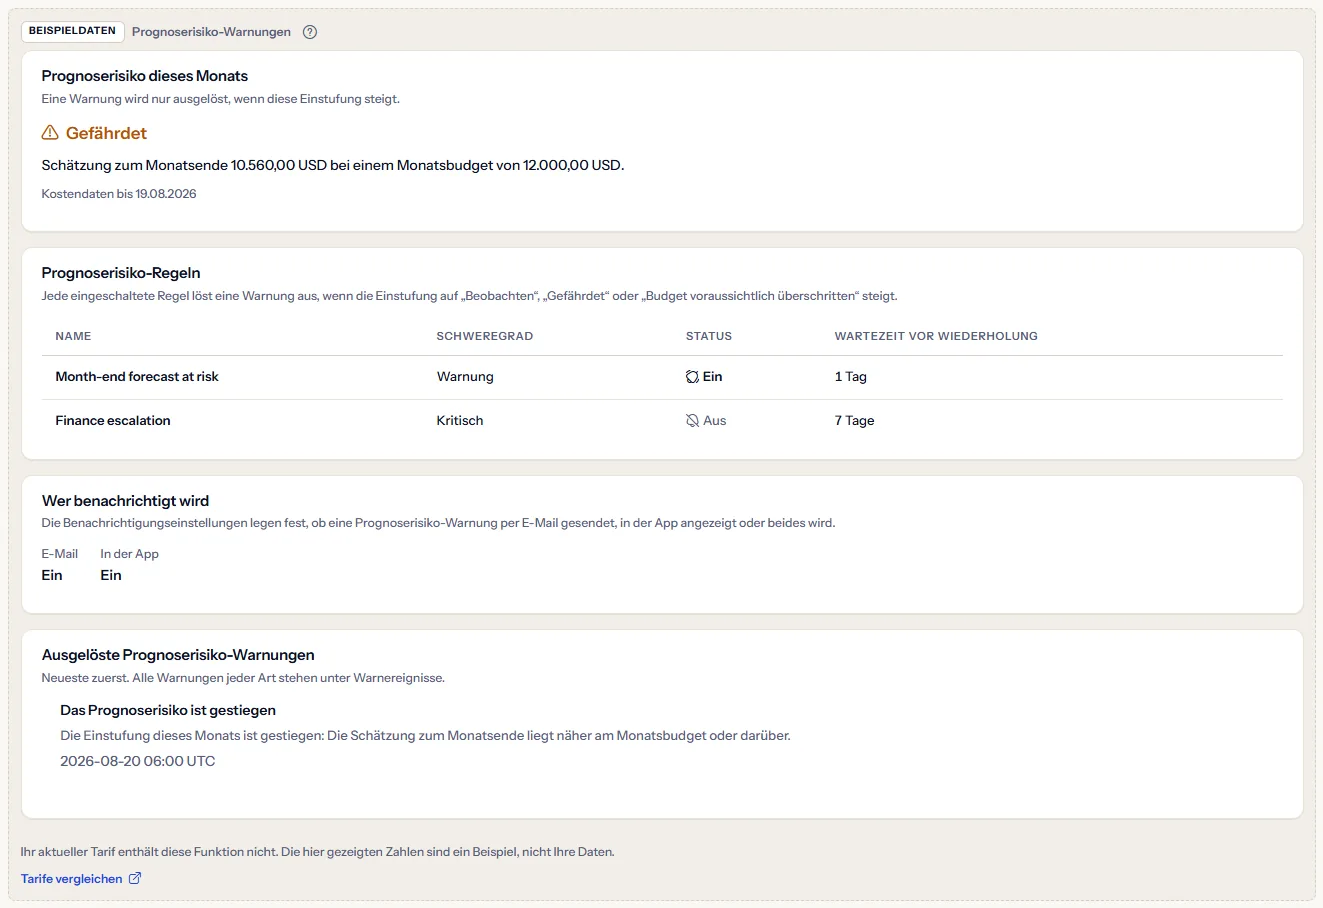Click the Kritisch severity of Finance escalation
This screenshot has width=1323, height=908.
point(460,421)
